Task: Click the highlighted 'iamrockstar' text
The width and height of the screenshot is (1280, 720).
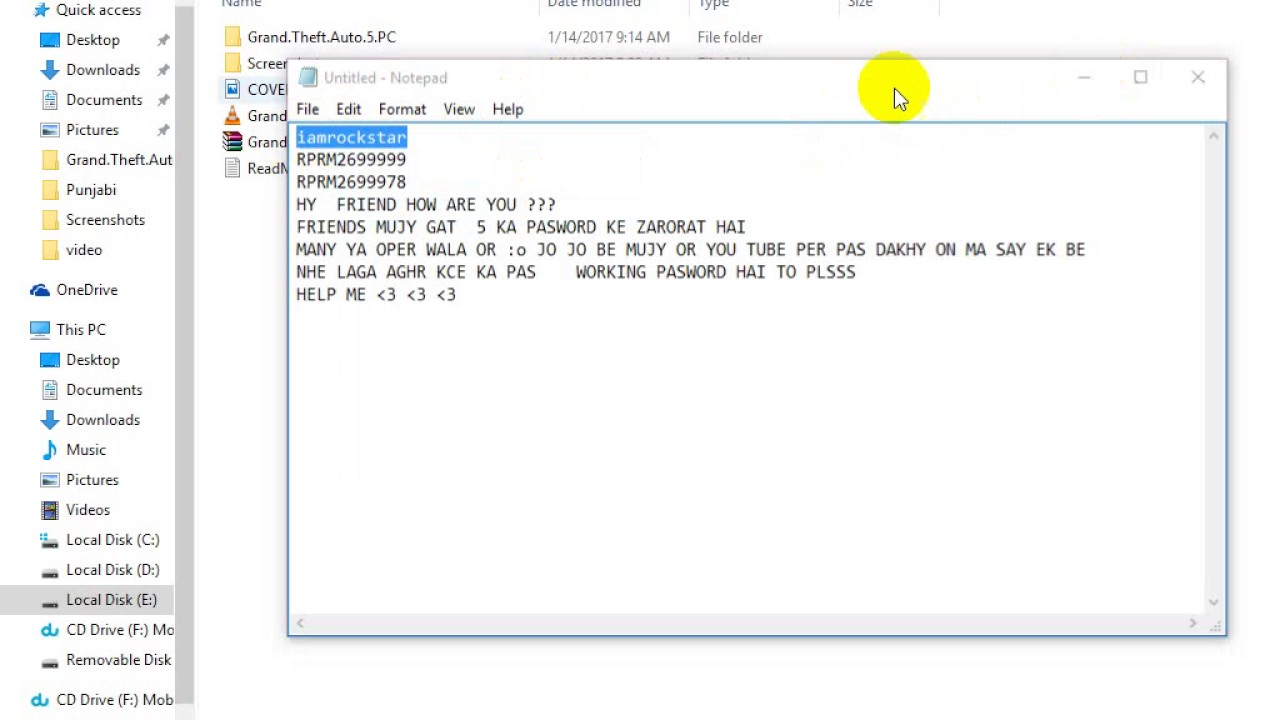Action: (x=351, y=137)
